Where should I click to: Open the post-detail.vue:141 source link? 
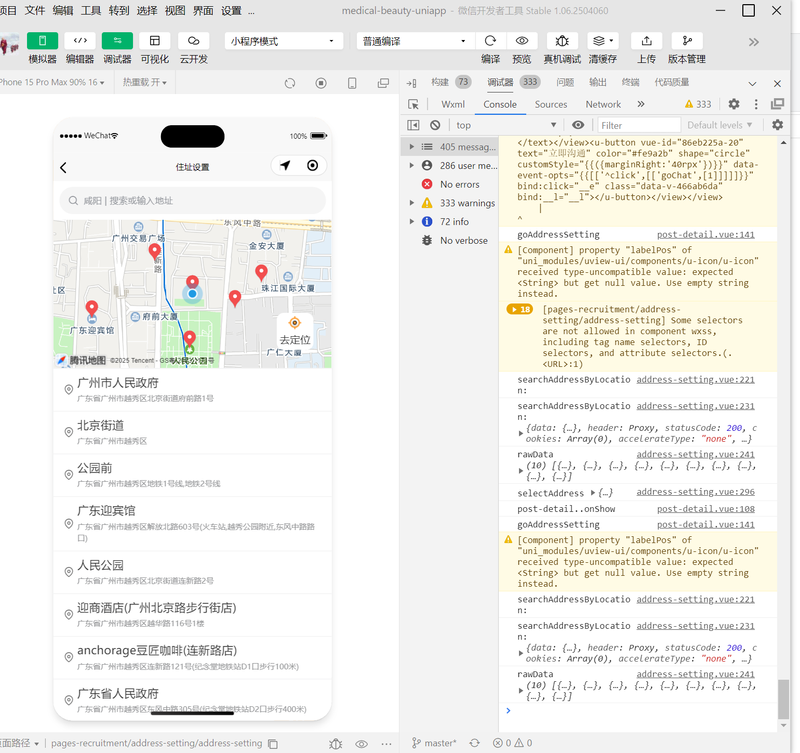pyautogui.click(x=719, y=234)
